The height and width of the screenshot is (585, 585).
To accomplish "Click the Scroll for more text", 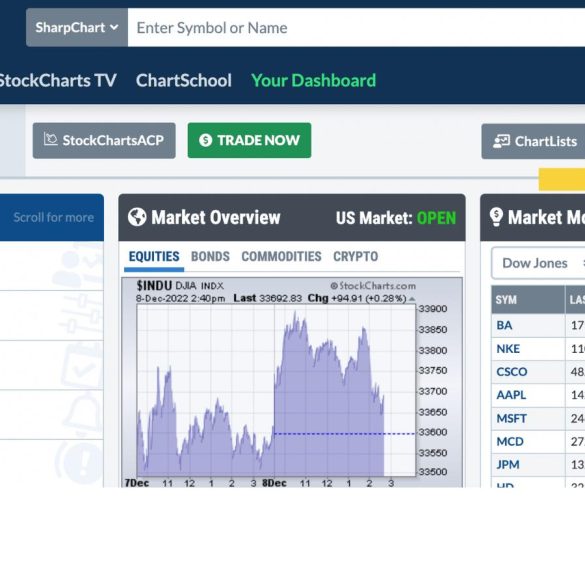I will point(54,217).
